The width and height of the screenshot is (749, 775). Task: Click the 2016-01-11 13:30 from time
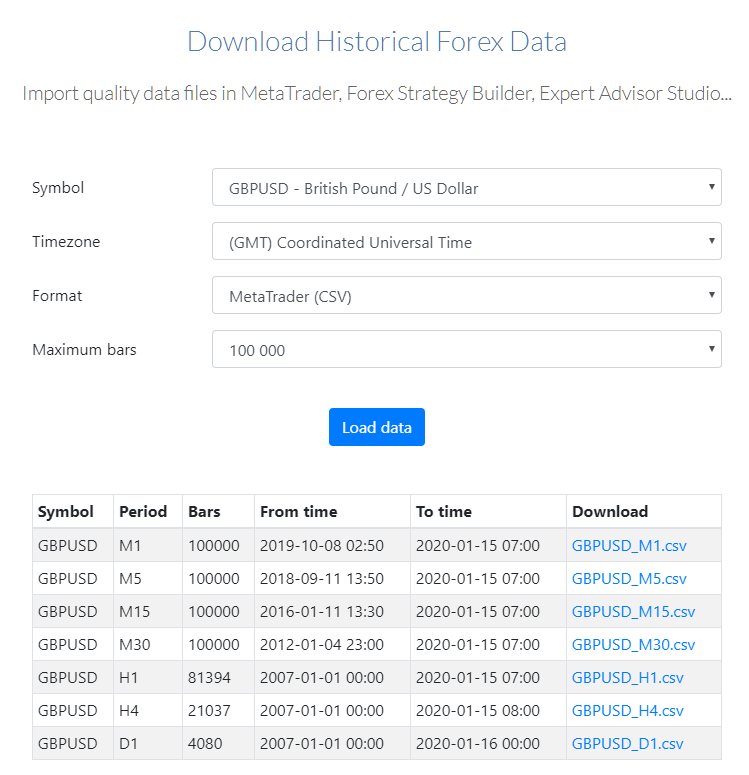(322, 612)
